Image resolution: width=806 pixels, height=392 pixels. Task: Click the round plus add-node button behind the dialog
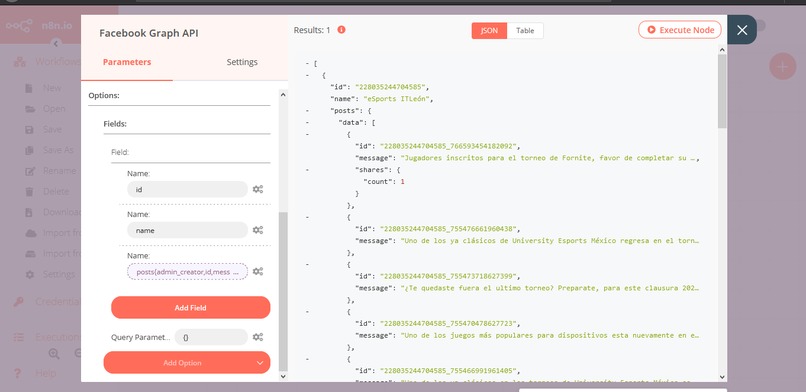(782, 66)
